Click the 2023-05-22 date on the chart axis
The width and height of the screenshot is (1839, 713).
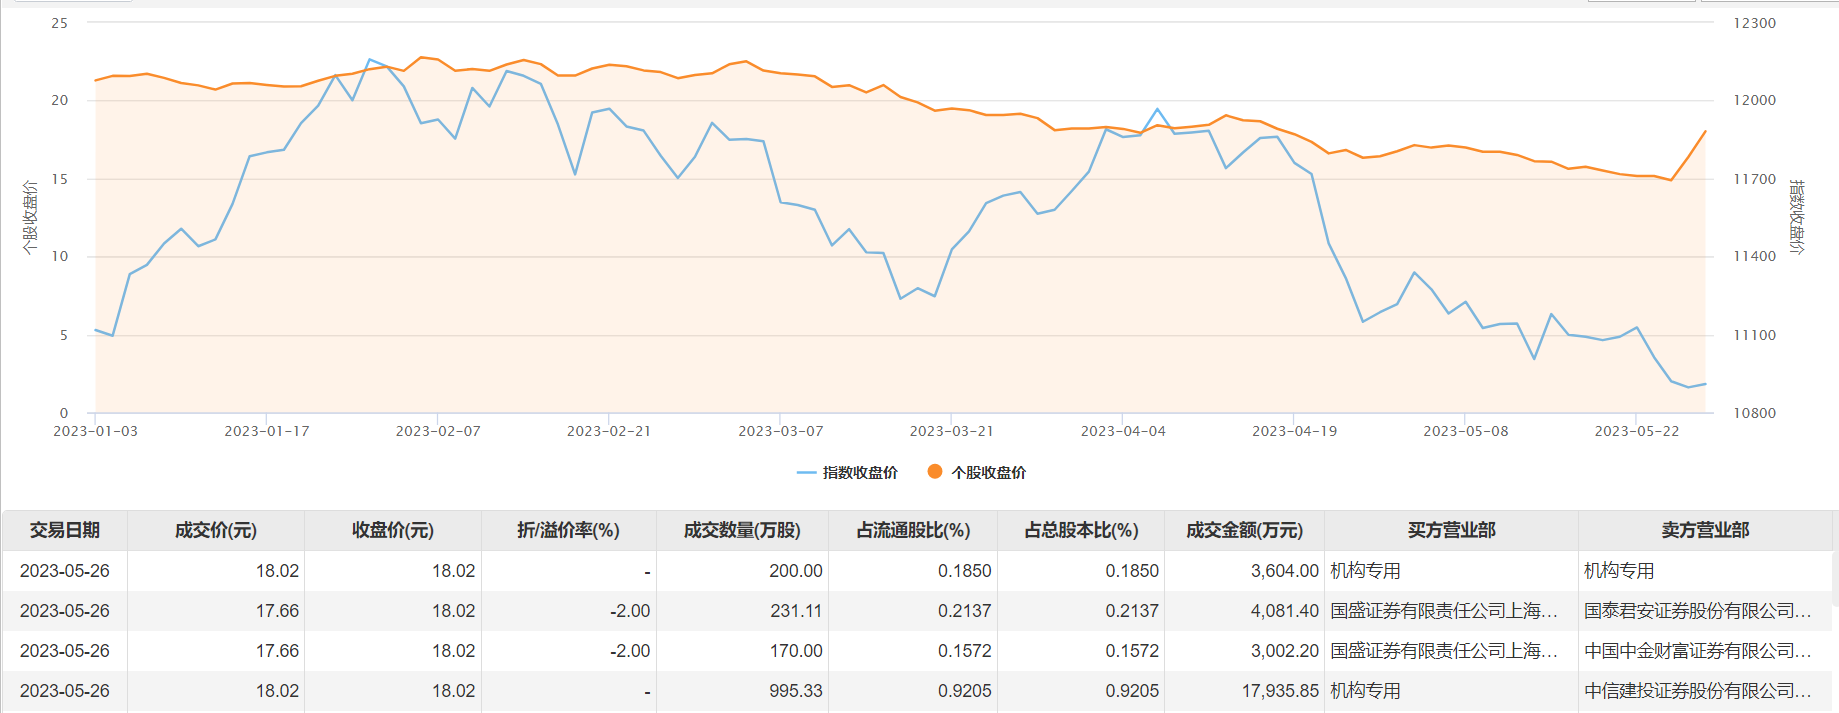point(1637,431)
